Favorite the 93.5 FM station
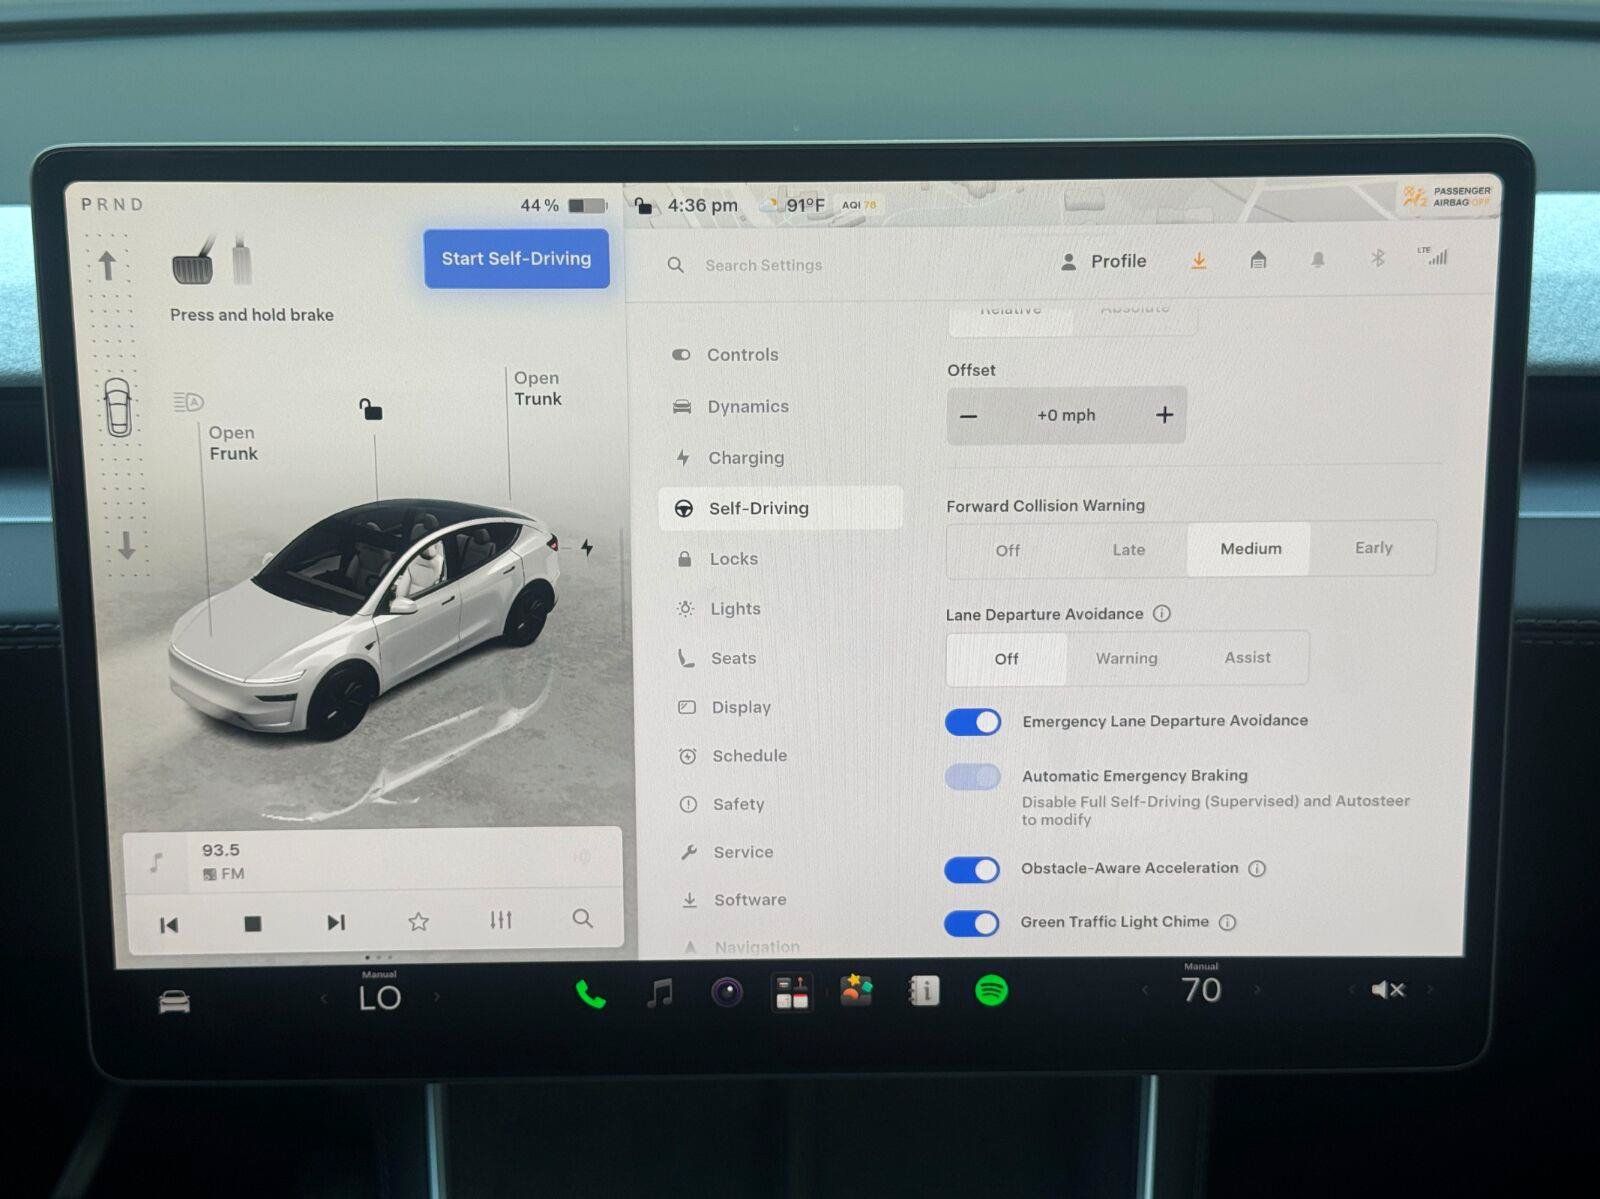This screenshot has width=1600, height=1199. (x=419, y=922)
